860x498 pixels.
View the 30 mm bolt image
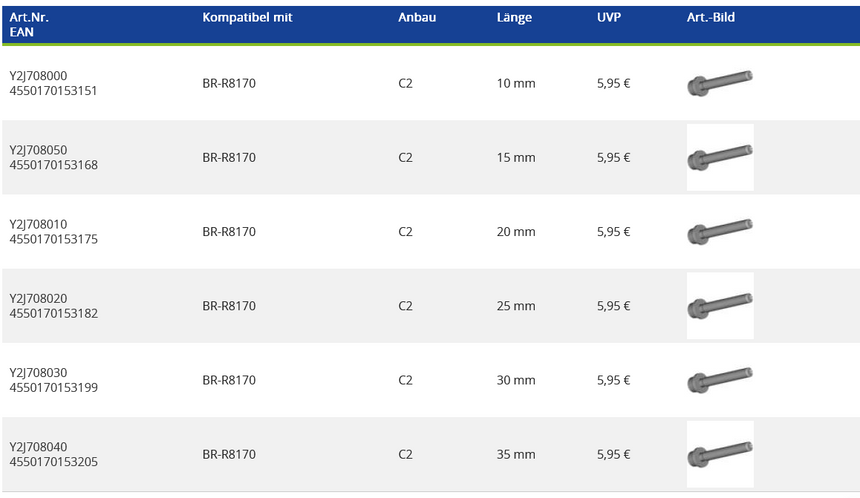tap(720, 380)
